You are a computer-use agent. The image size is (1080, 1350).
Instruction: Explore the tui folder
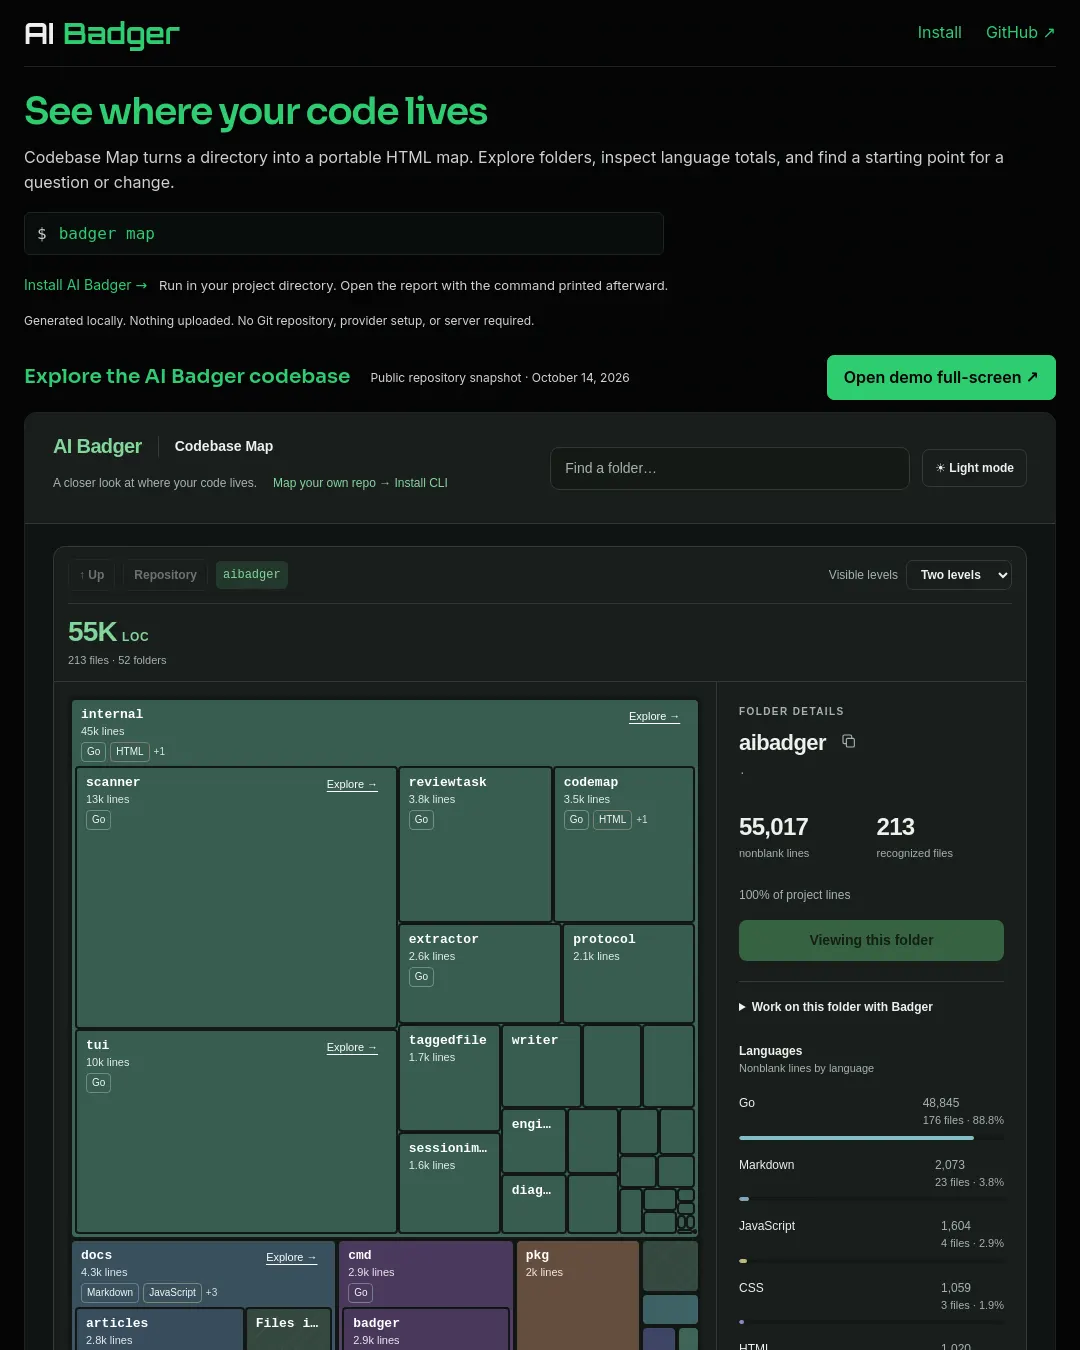click(x=352, y=1047)
